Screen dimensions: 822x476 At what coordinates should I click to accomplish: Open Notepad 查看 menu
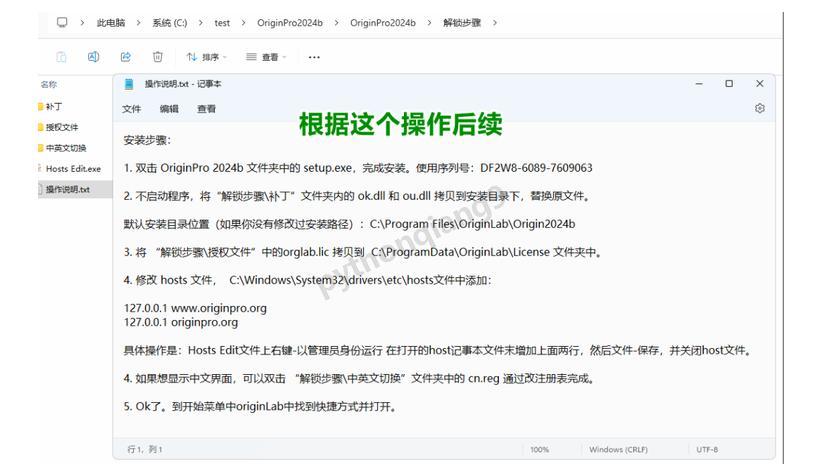206,109
